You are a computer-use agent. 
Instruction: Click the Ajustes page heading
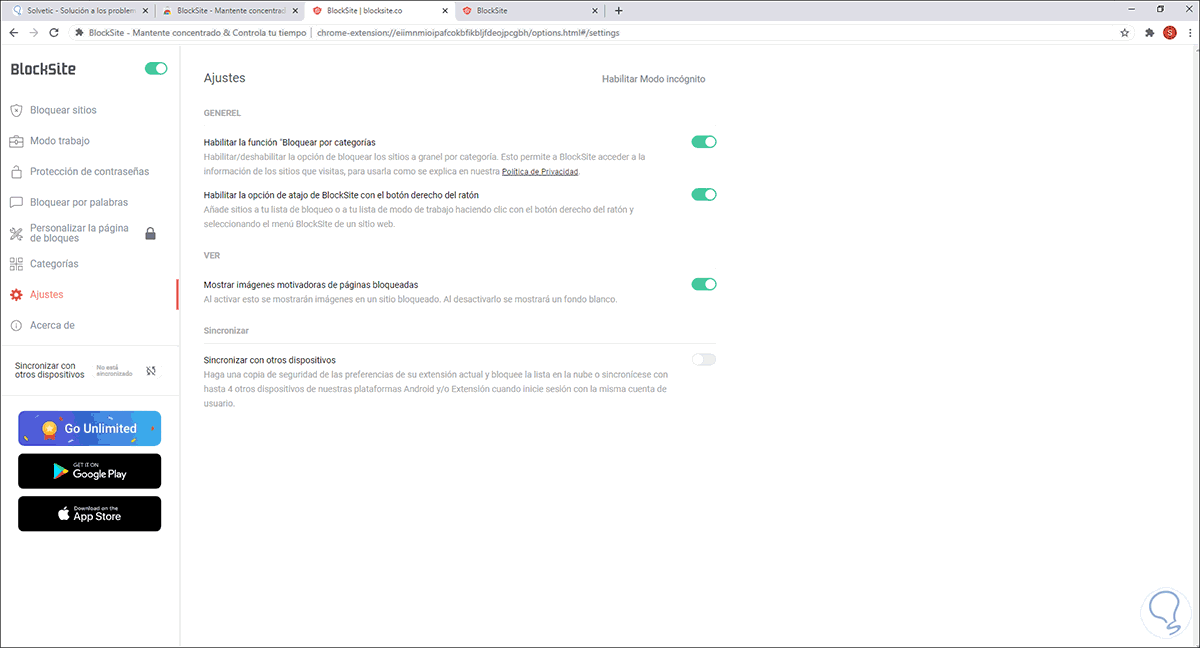[x=224, y=78]
